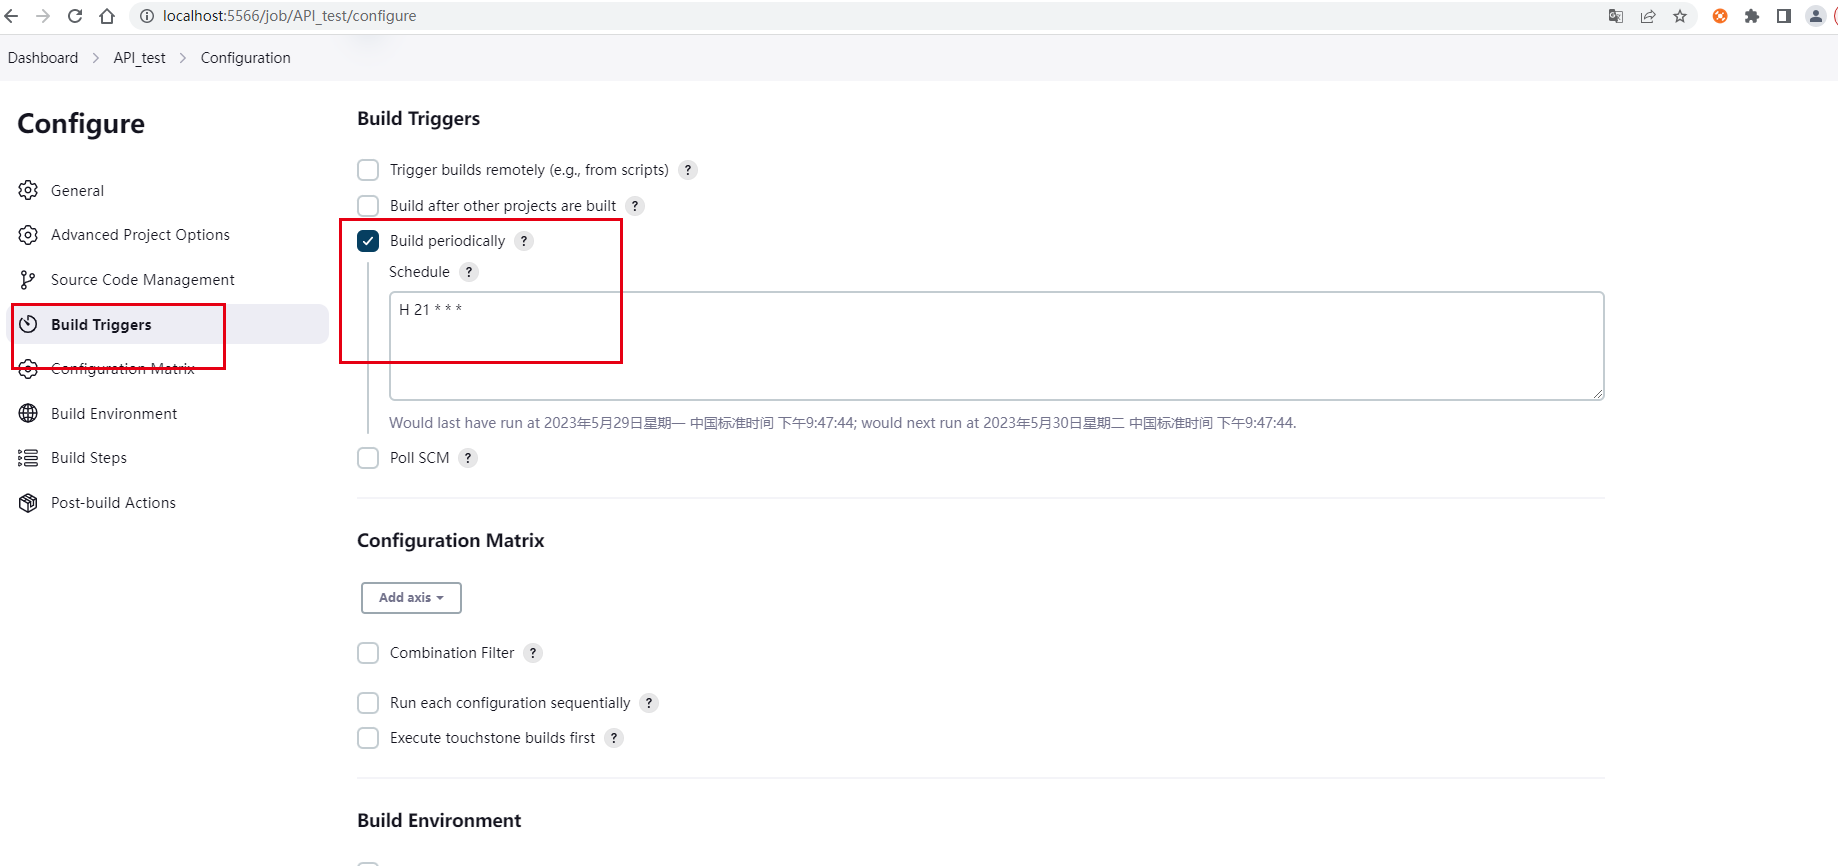
Task: Open Dashboard breadcrumb link
Action: (43, 58)
